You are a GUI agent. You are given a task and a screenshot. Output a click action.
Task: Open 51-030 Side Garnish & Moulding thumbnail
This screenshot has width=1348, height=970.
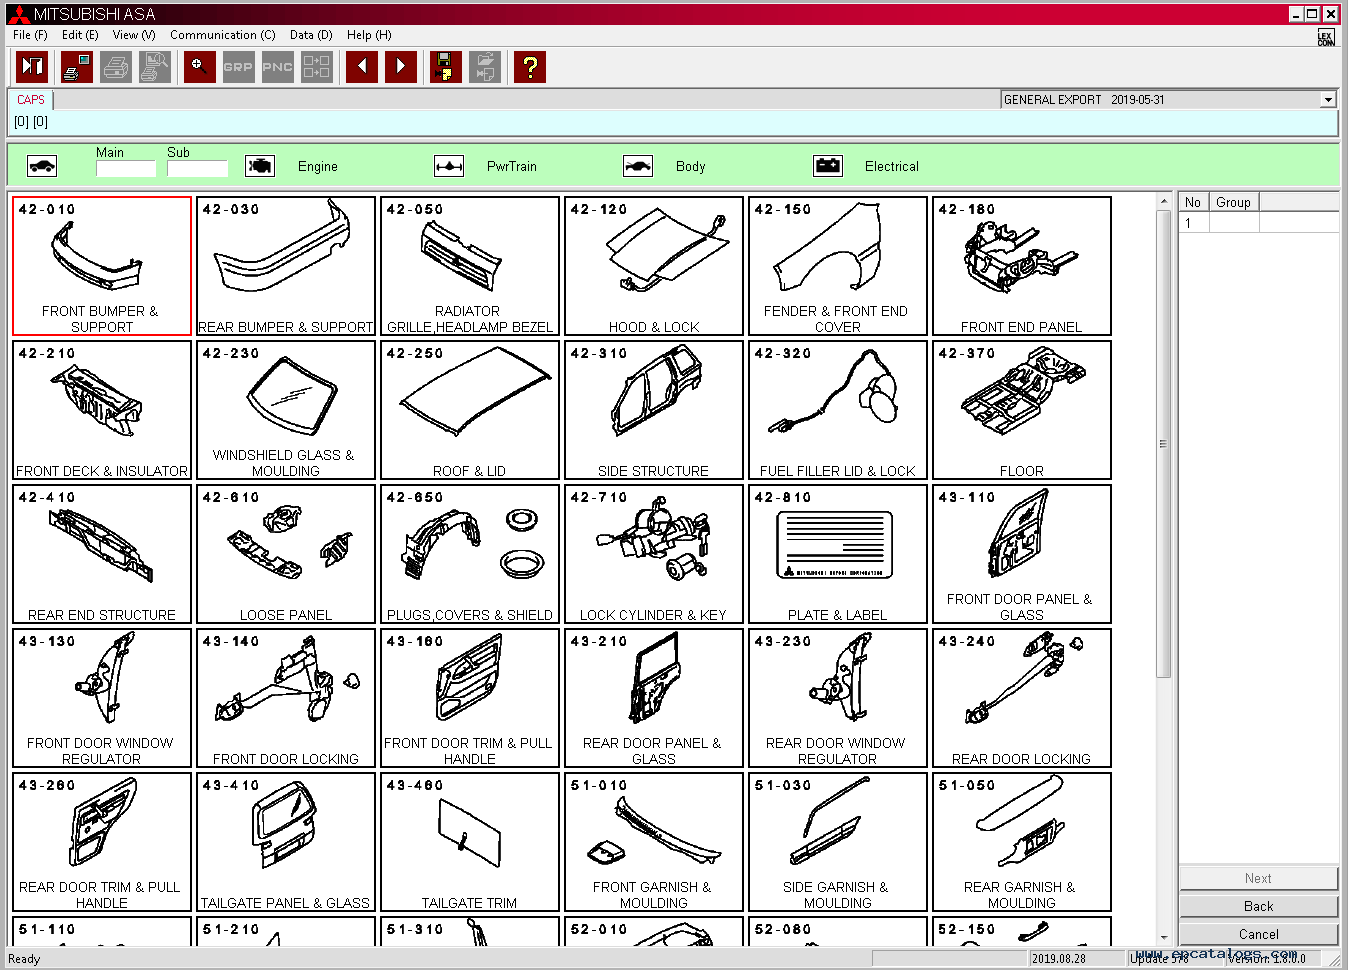(x=838, y=842)
